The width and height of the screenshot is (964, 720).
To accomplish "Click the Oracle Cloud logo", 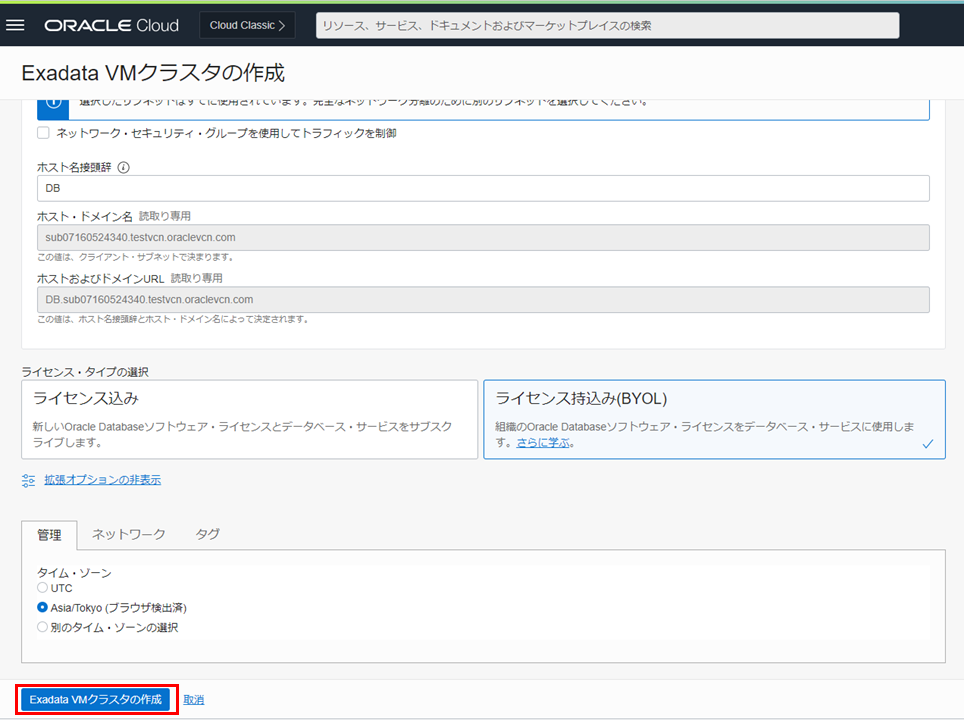I will tap(111, 25).
